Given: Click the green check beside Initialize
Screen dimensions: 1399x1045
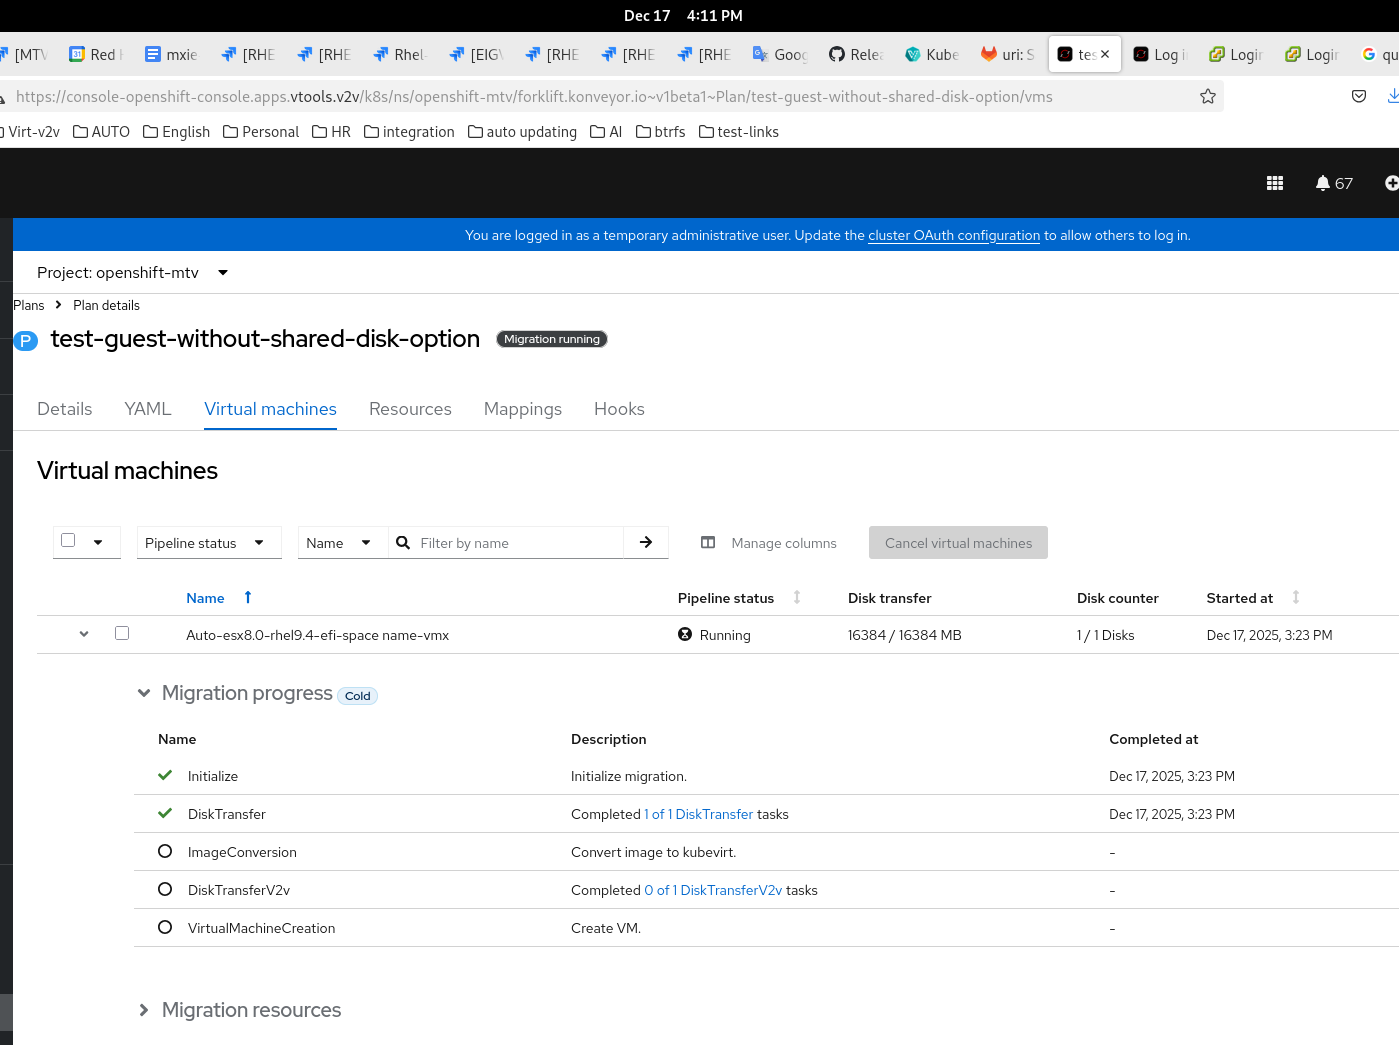Looking at the screenshot, I should tap(165, 775).
